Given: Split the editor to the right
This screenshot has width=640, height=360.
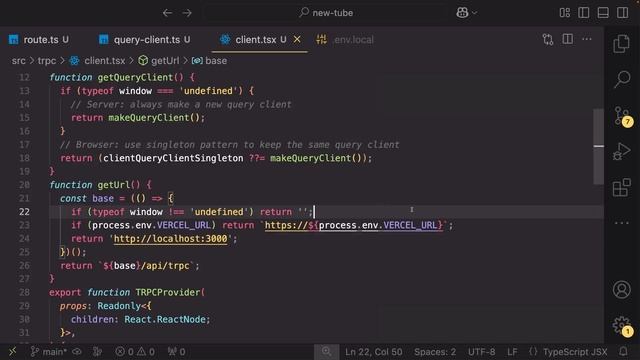Looking at the screenshot, I should pos(567,39).
